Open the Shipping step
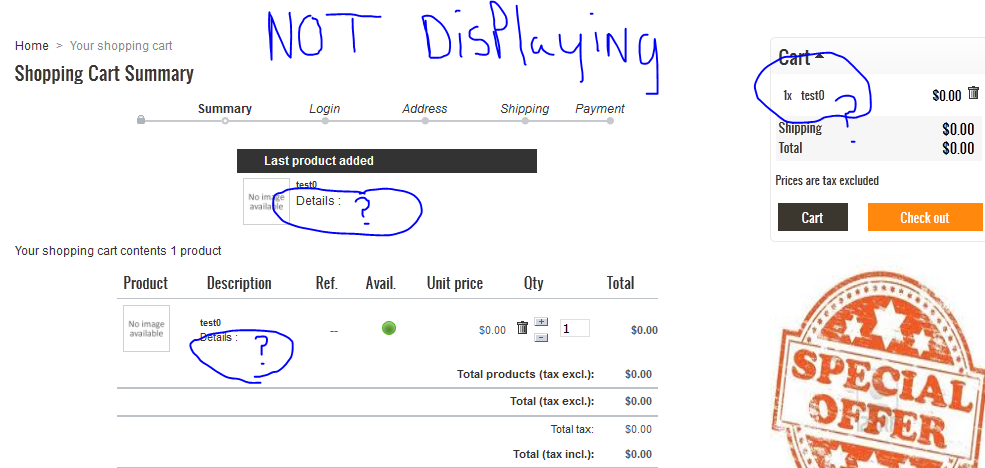The height and width of the screenshot is (468, 985). (x=524, y=109)
